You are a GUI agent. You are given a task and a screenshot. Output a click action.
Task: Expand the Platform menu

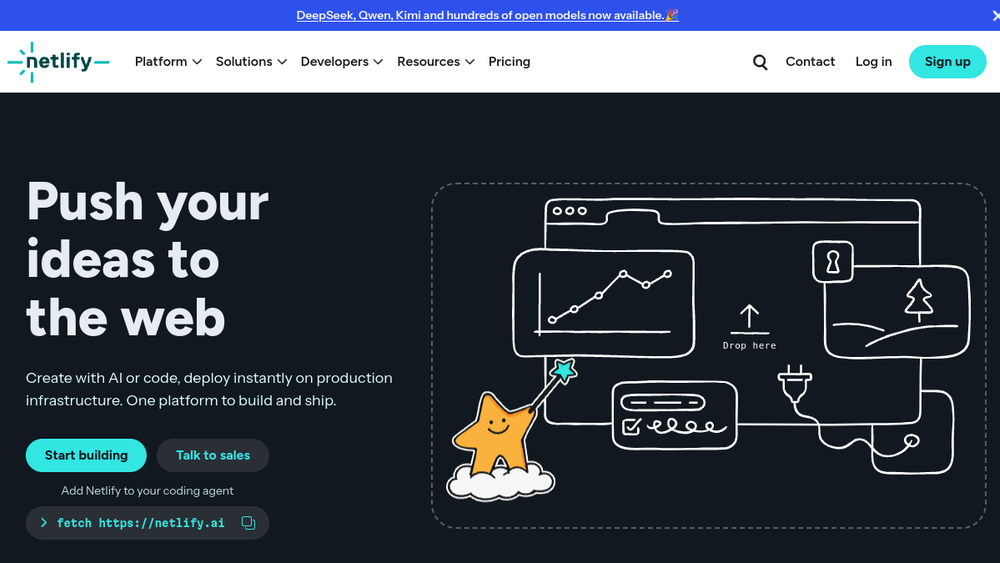pyautogui.click(x=168, y=62)
